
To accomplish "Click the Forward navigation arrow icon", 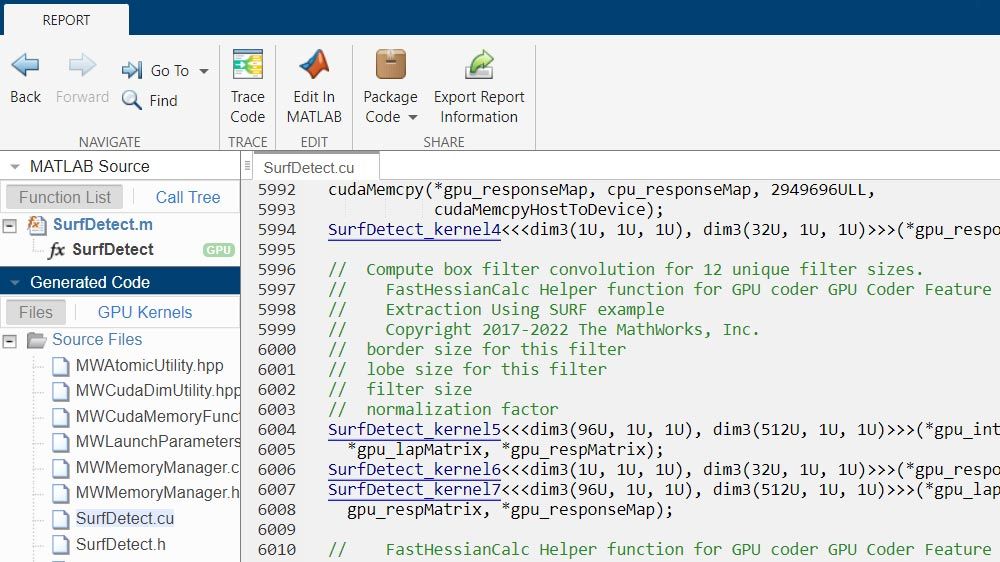I will click(x=82, y=66).
